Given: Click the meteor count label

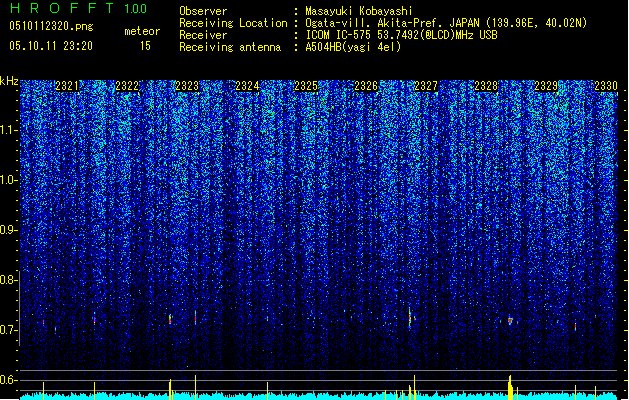Looking at the screenshot, I should (142, 31).
